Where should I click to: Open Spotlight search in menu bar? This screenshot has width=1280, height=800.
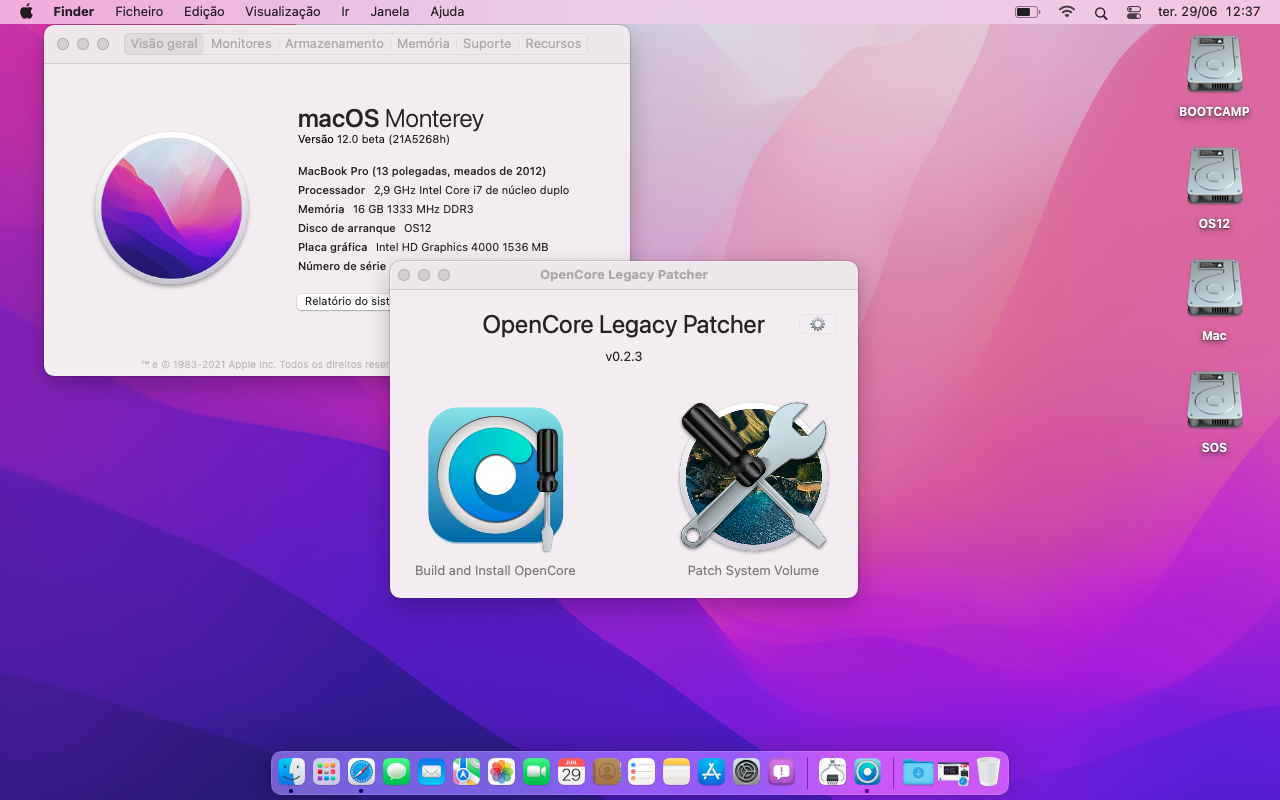tap(1101, 12)
